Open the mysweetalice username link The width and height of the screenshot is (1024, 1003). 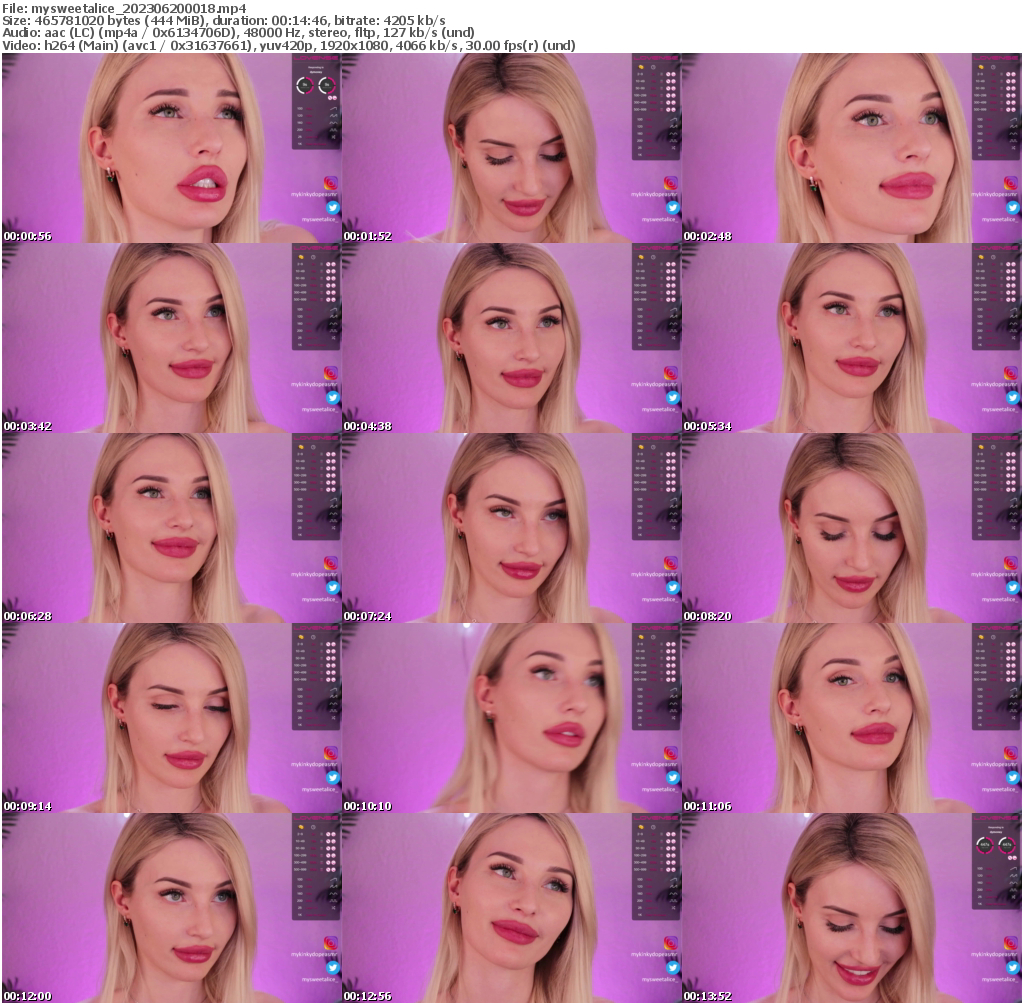coord(318,219)
